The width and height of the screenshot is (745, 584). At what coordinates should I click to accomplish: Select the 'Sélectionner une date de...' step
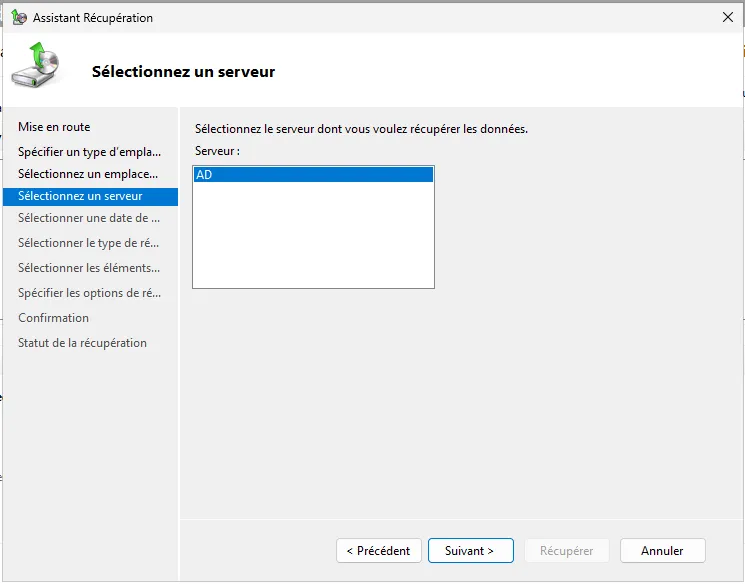89,218
